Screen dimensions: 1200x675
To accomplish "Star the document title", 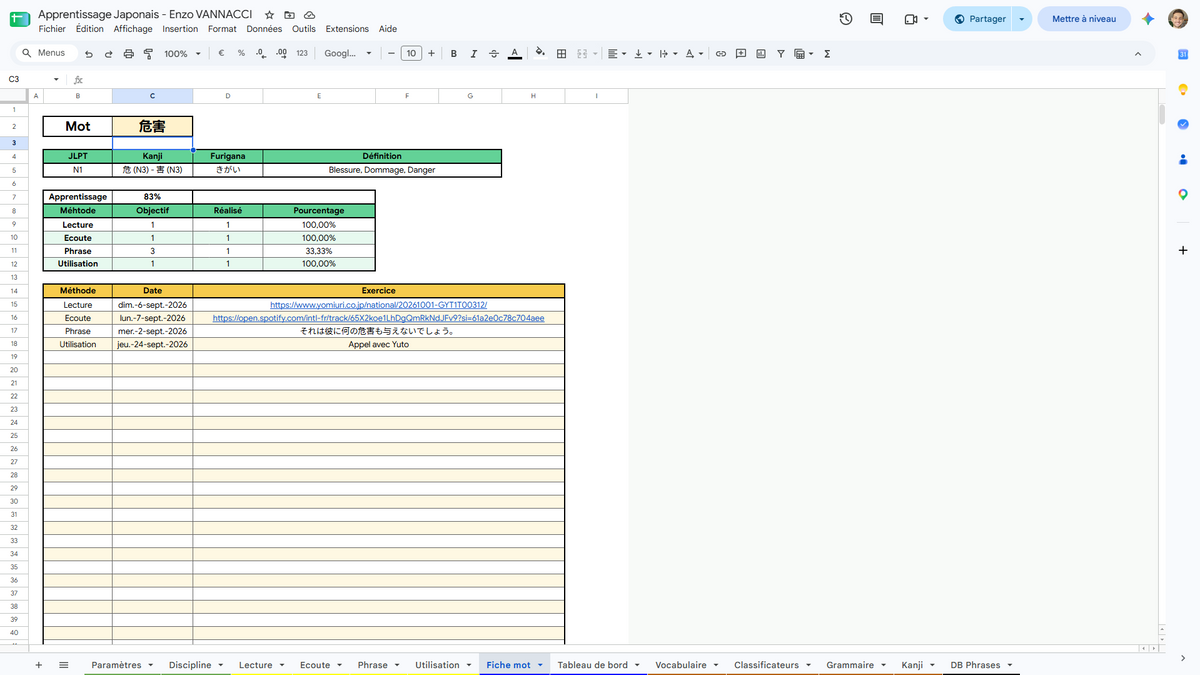I will point(270,15).
